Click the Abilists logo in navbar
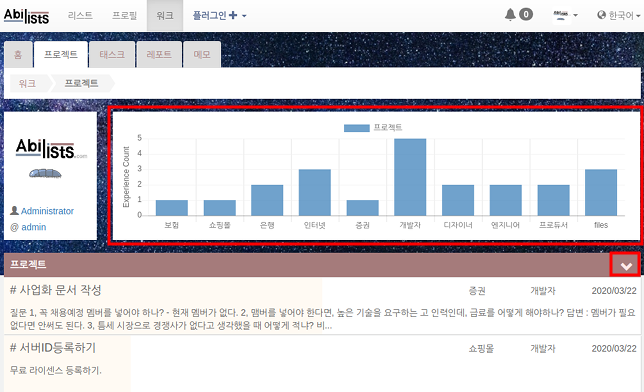Screen dimensions: 644x392 click(x=26, y=16)
